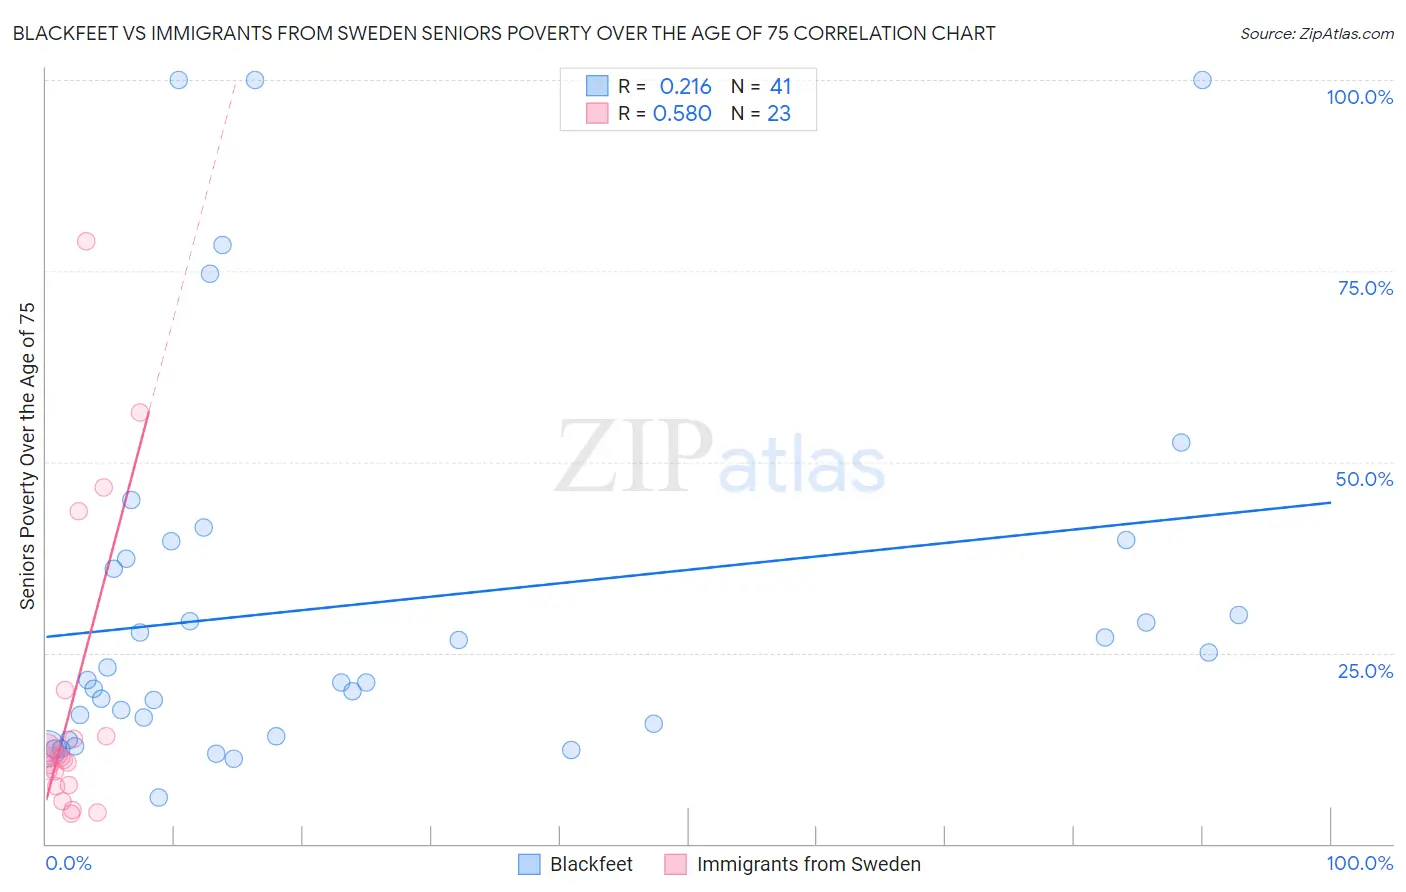
Task: Click the pink regression trend line
Action: point(97,607)
